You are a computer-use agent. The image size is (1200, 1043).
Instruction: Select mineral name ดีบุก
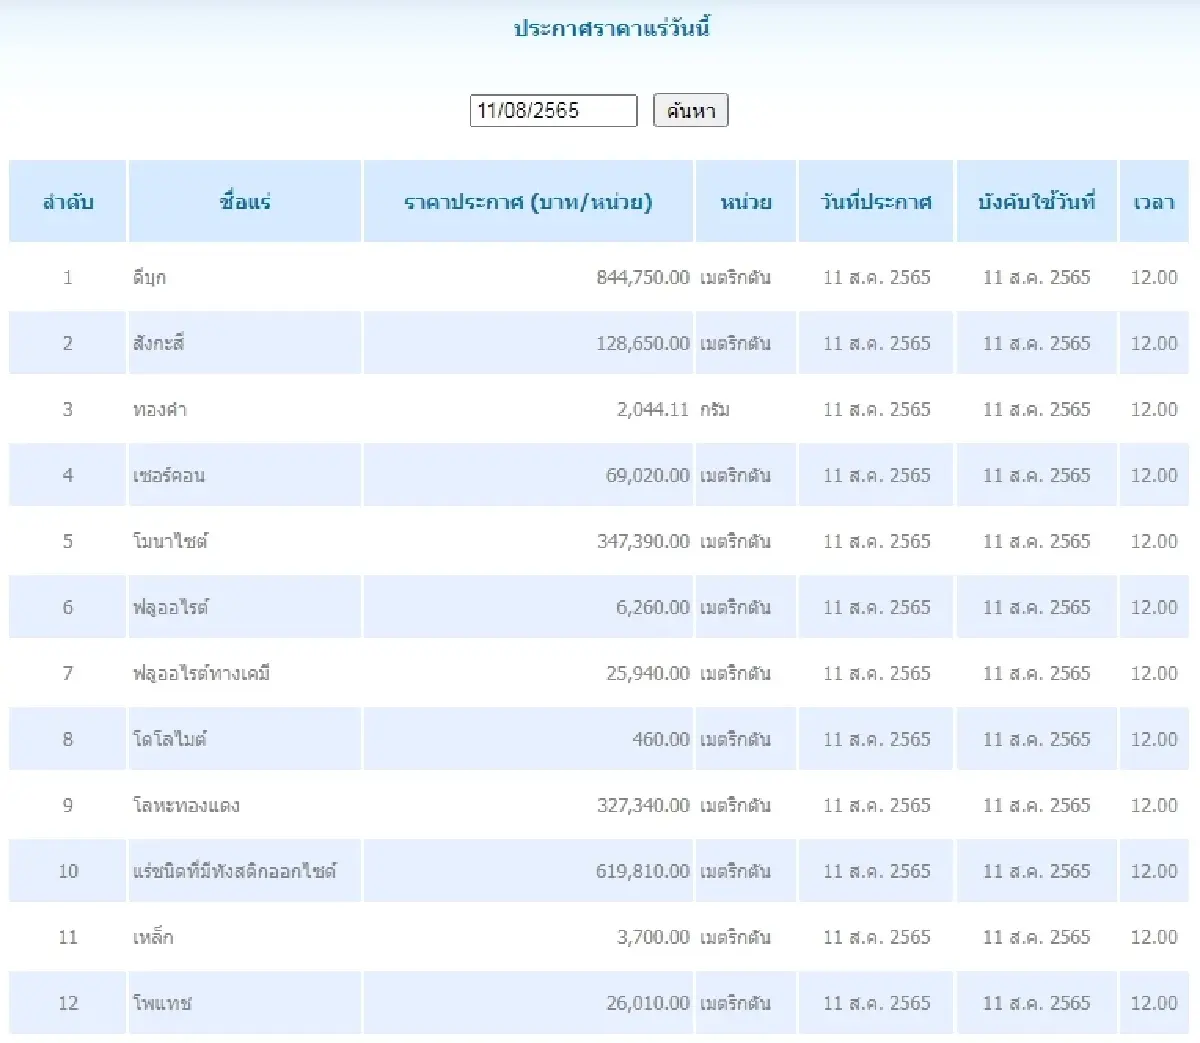[150, 278]
